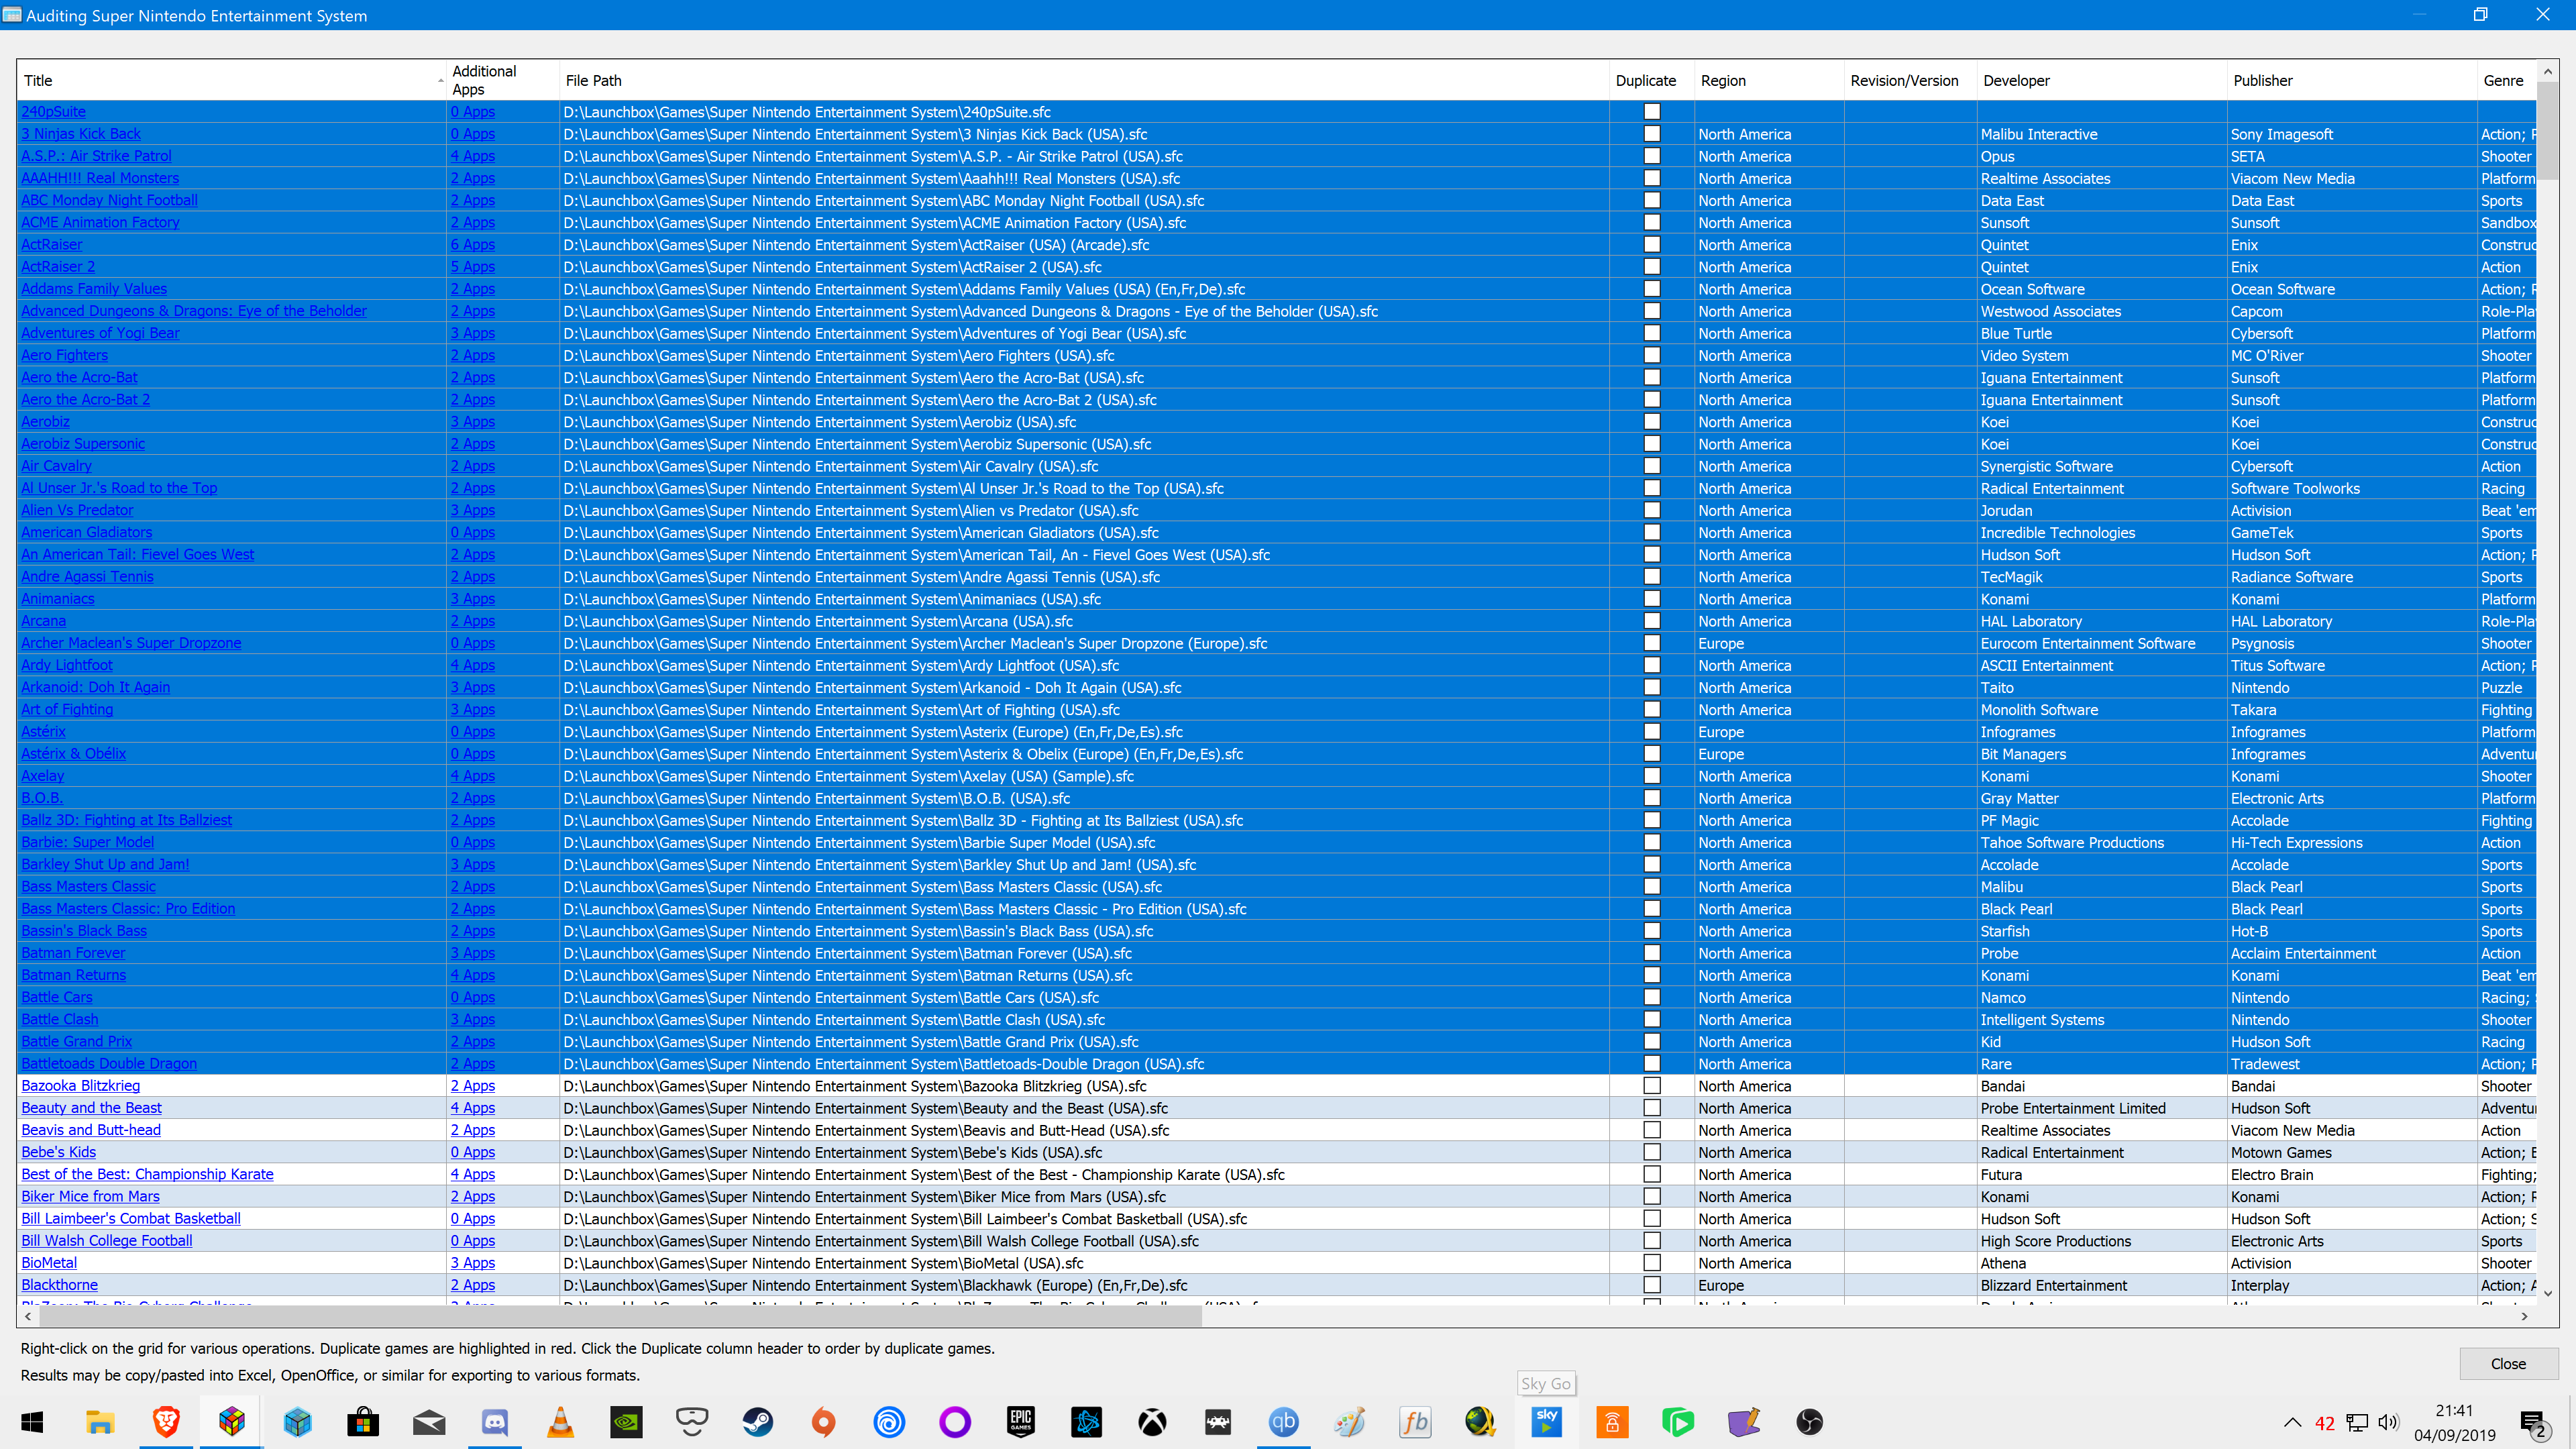Sort by File Path column header
Image resolution: width=2576 pixels, height=1449 pixels.
point(1084,80)
